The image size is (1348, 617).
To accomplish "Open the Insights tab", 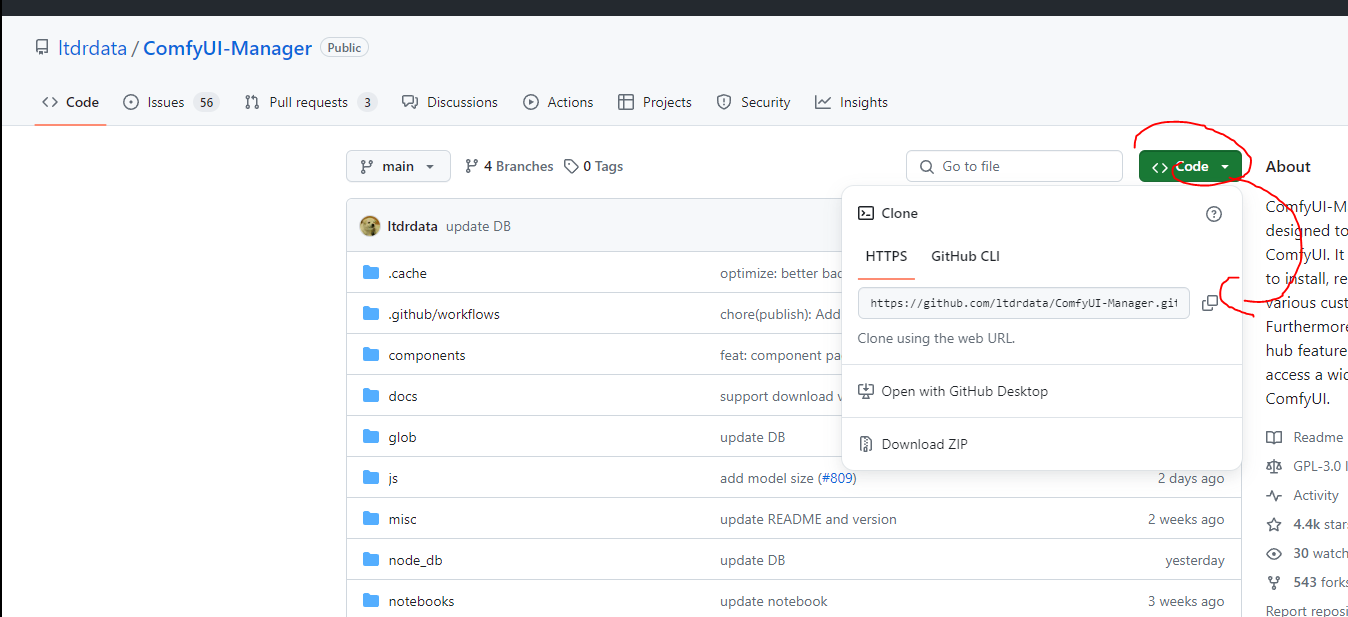I will pyautogui.click(x=851, y=102).
